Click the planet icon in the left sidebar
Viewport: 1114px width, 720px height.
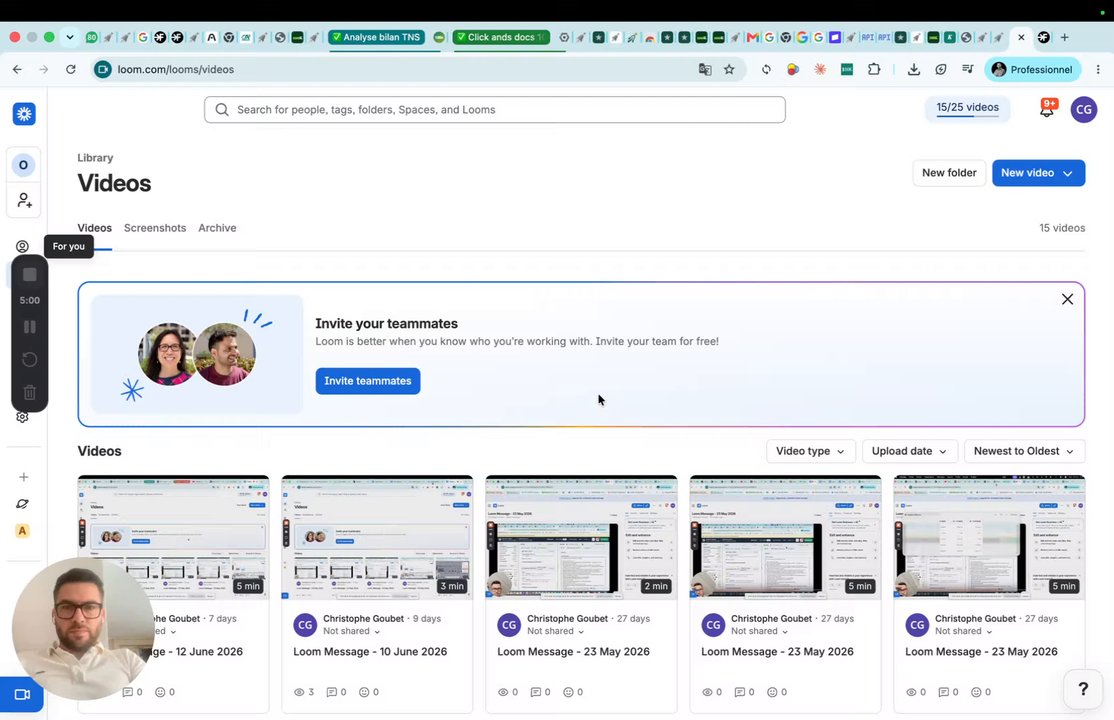pos(23,504)
